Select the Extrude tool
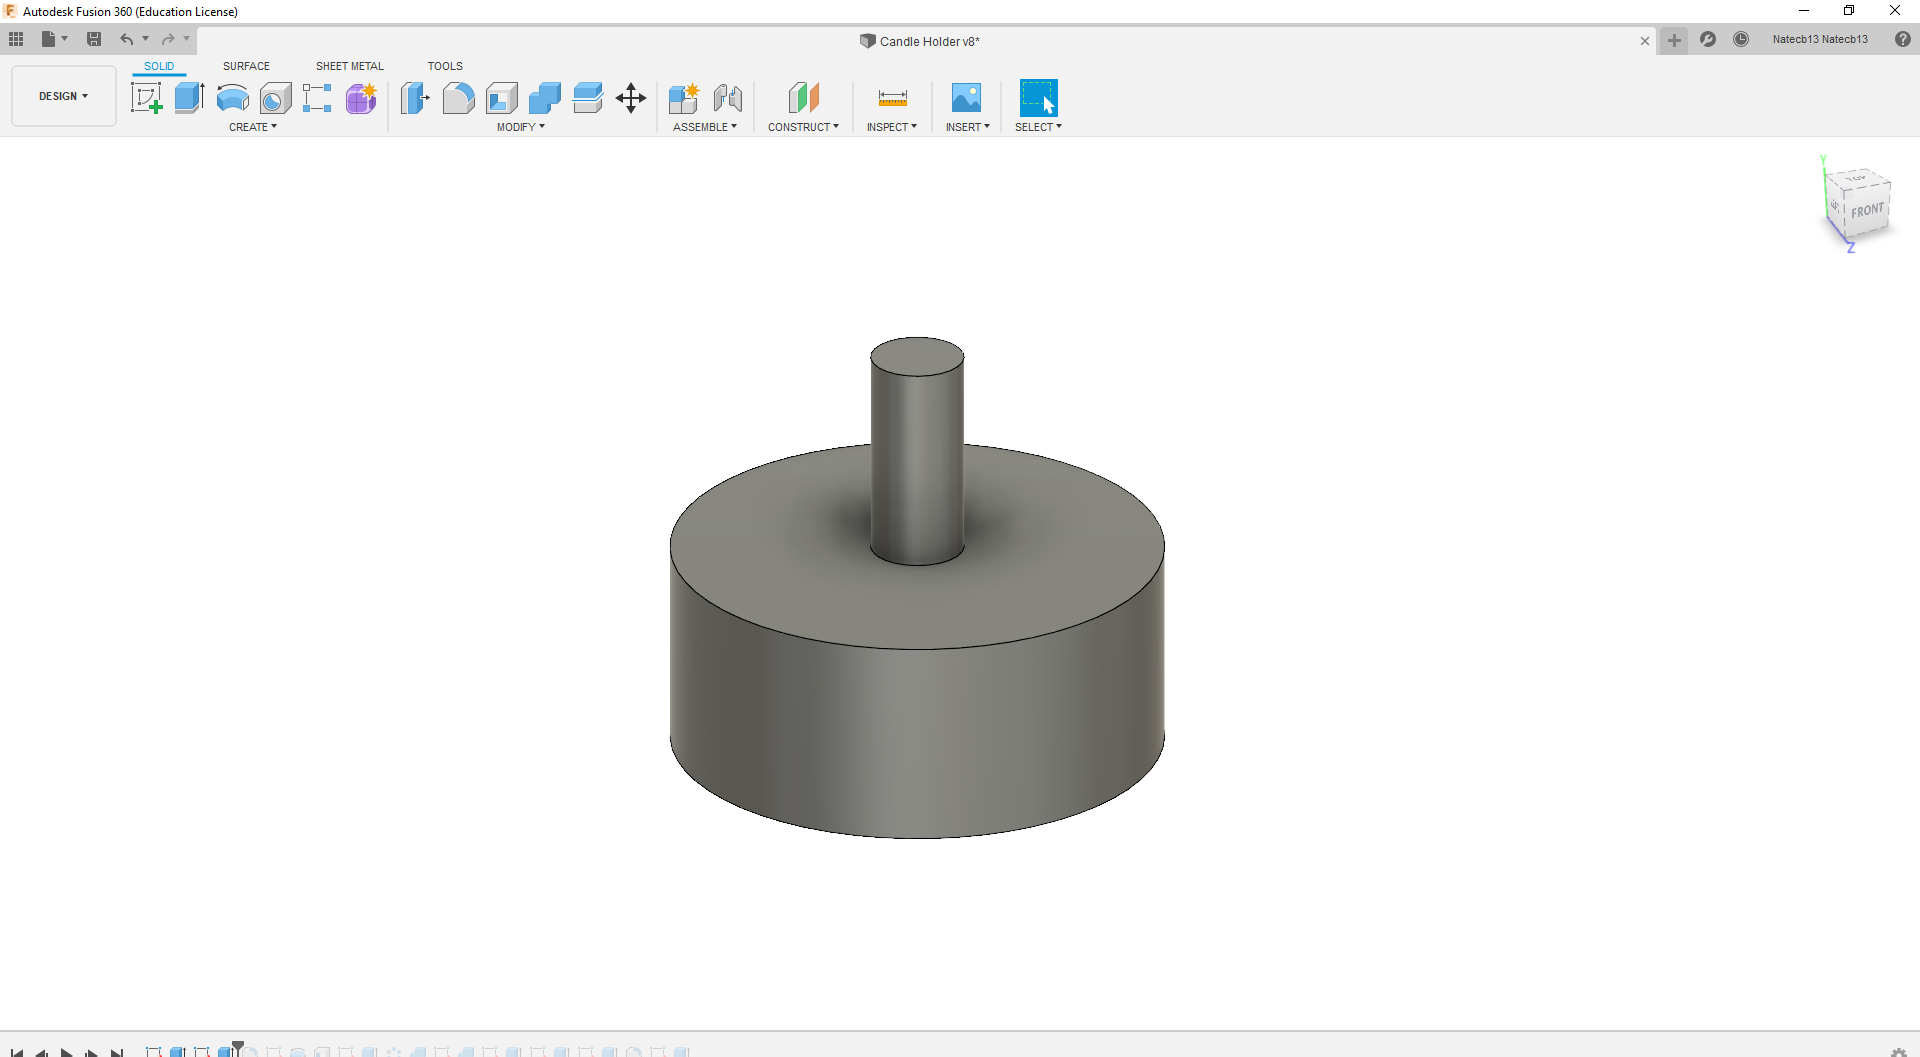 [x=189, y=98]
